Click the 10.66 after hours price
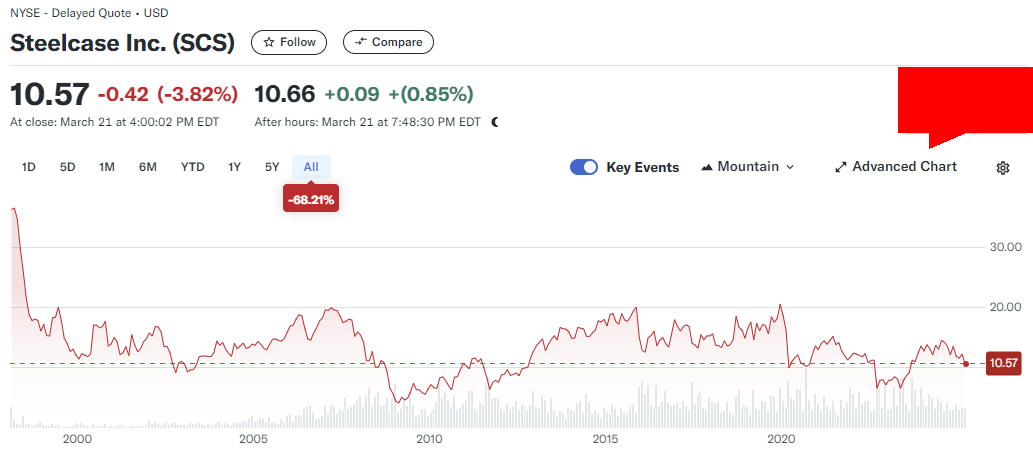 [x=285, y=95]
